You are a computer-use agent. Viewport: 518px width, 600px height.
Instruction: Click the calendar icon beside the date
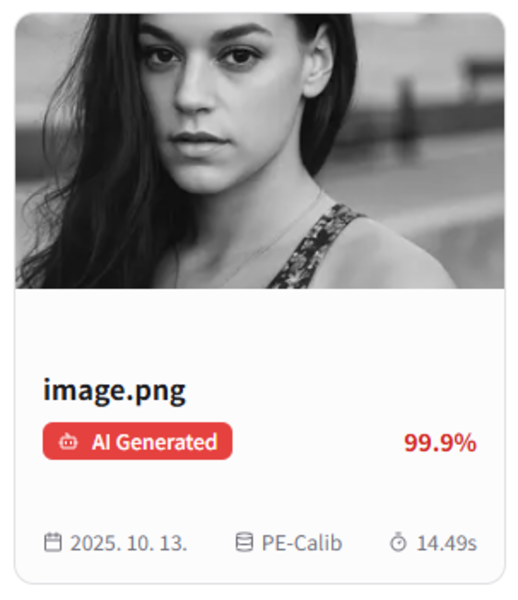point(53,542)
